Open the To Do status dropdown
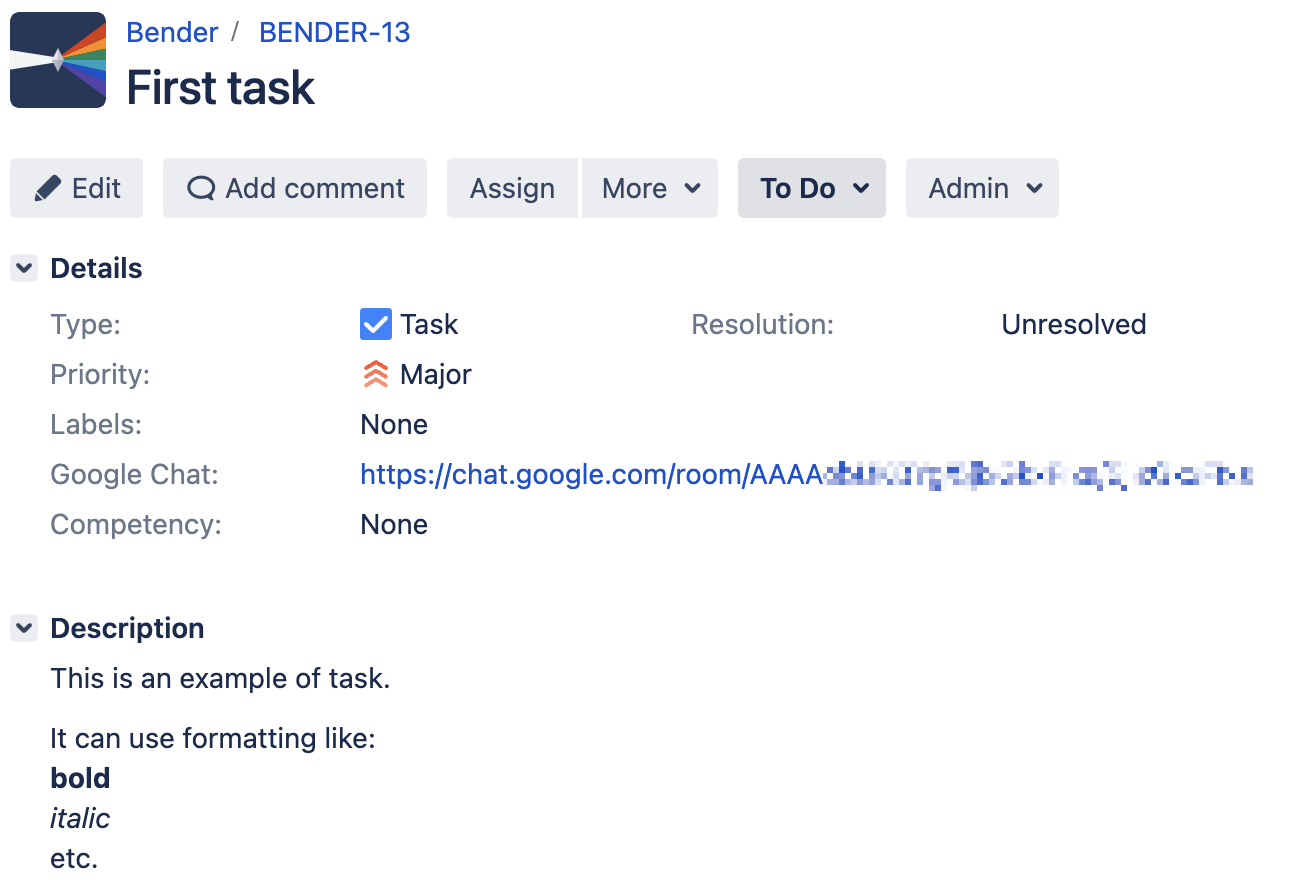Screen dimensions: 1298x896 click(x=811, y=188)
